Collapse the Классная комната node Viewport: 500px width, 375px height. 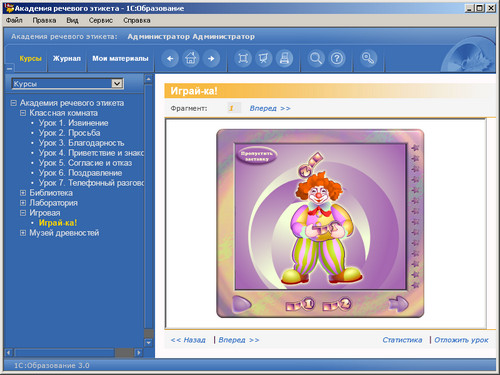click(23, 113)
